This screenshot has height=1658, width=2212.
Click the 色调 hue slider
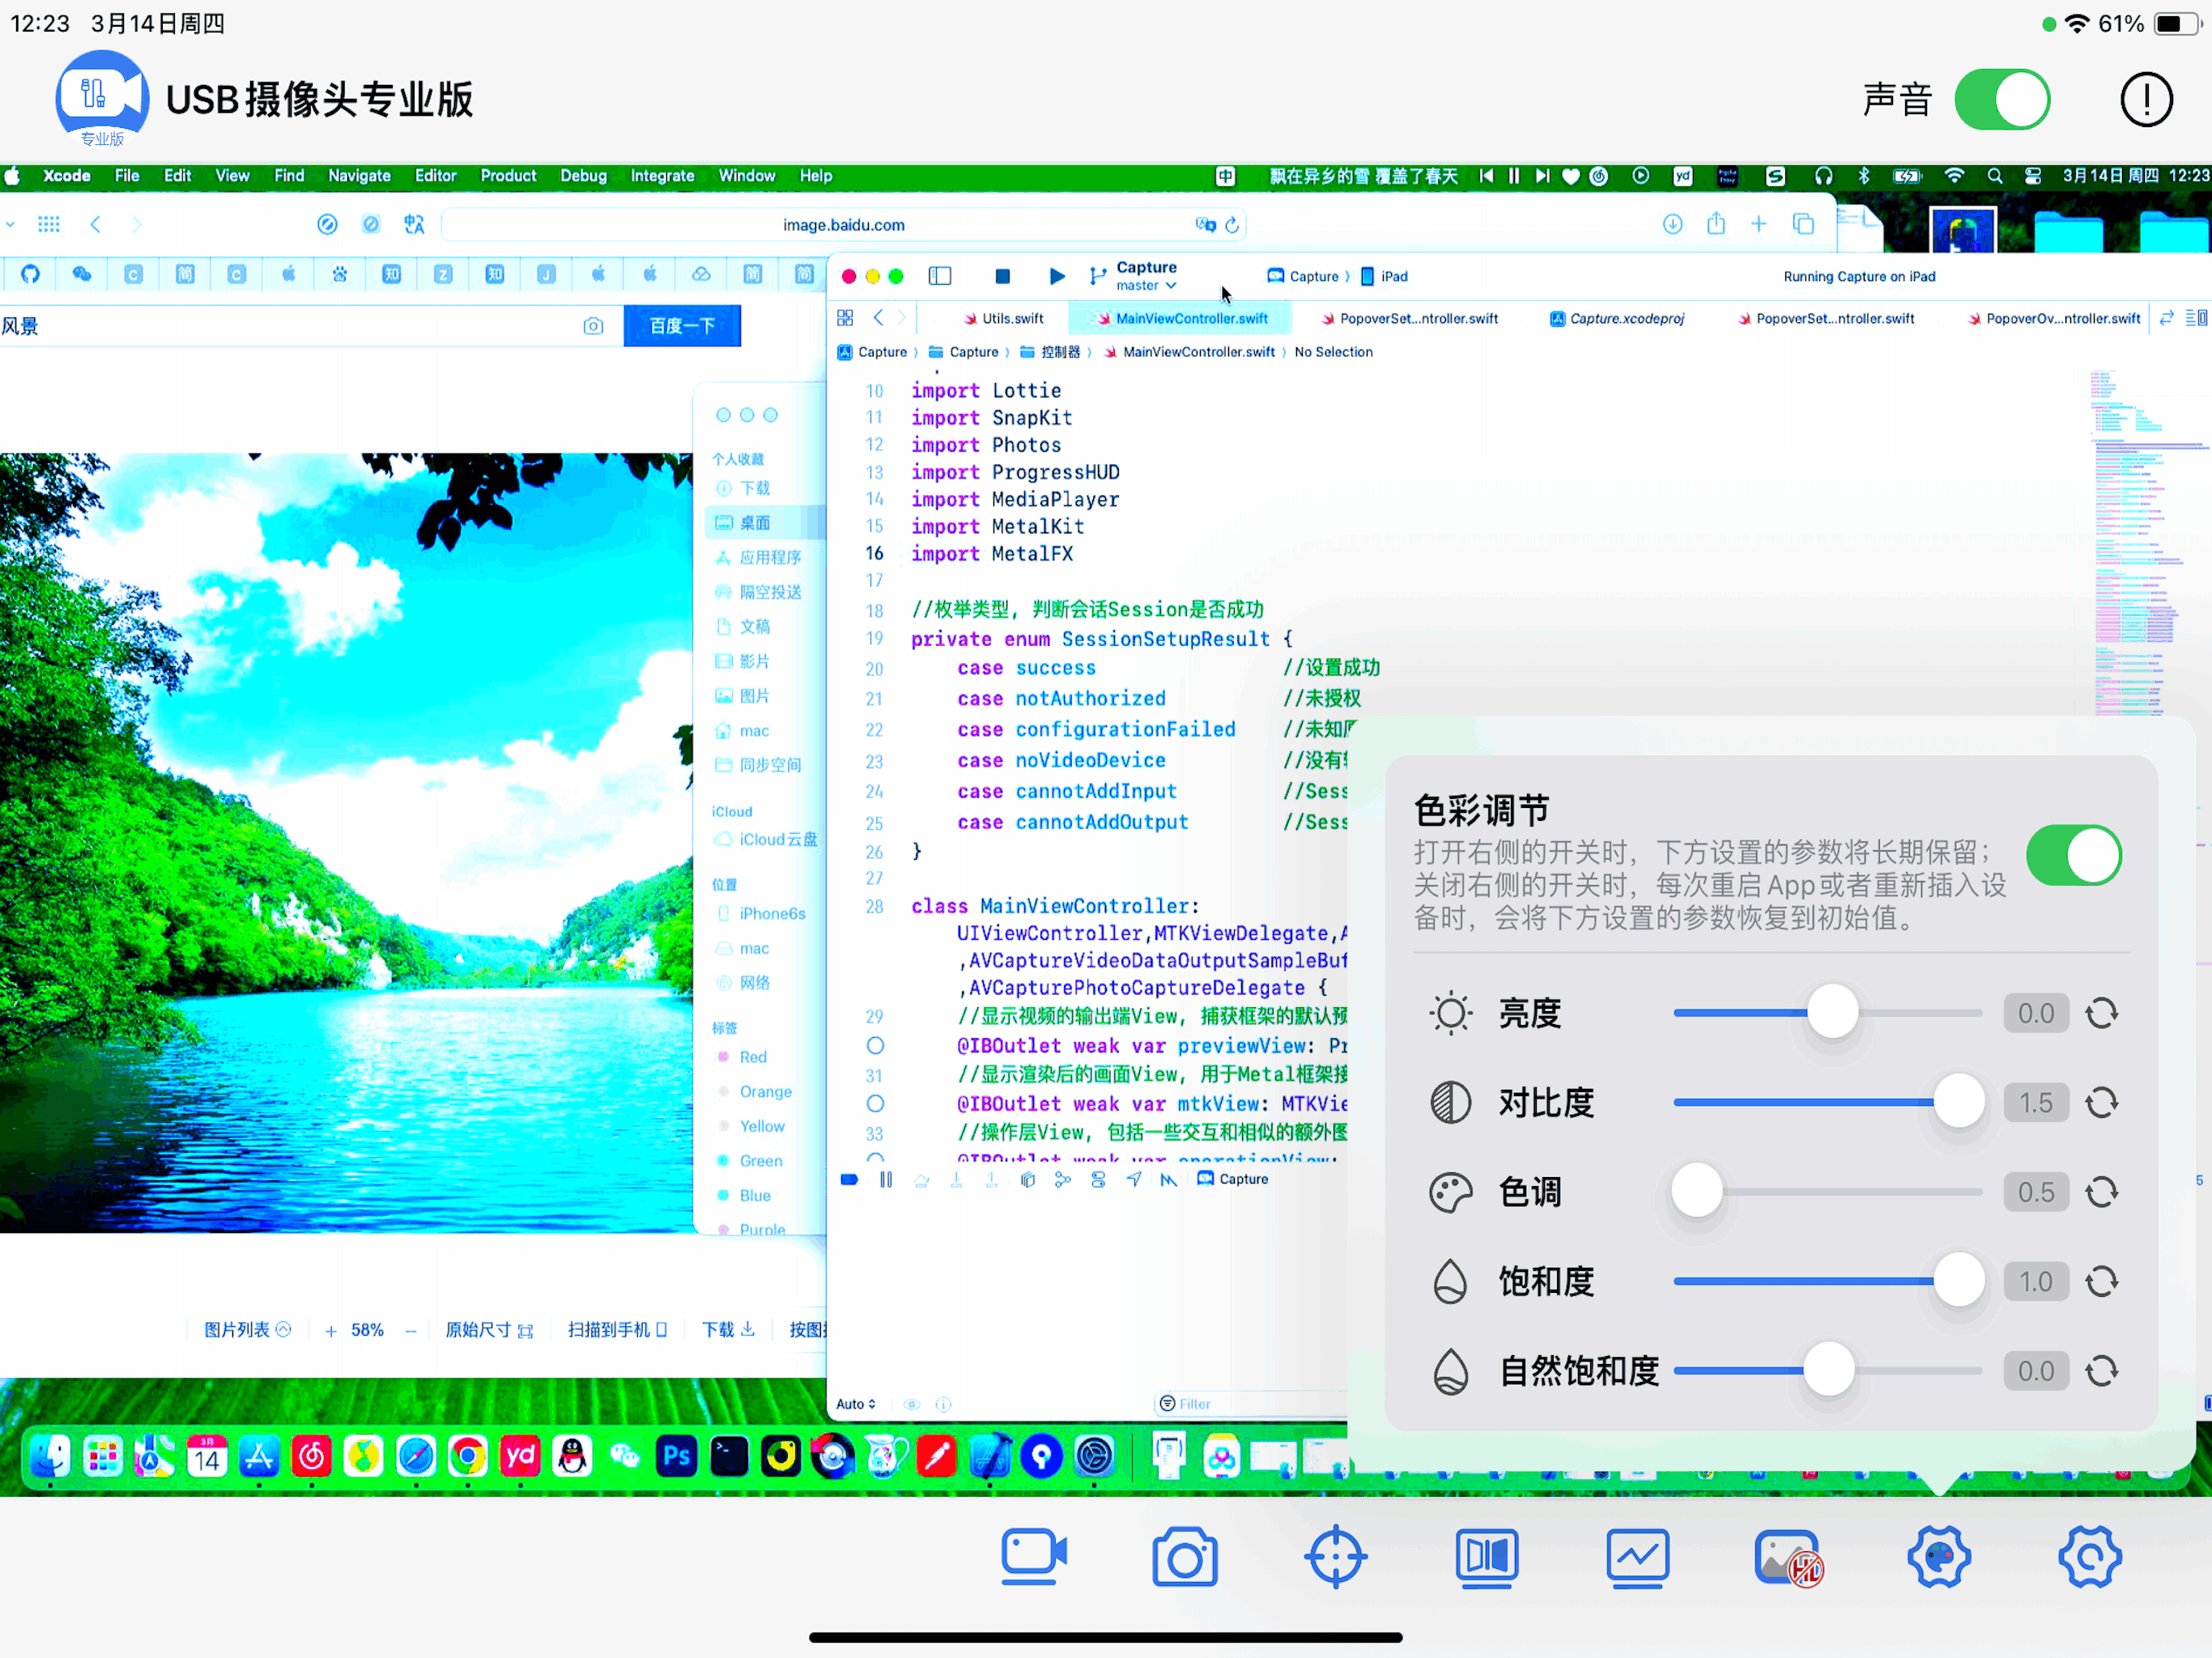[x=1827, y=1191]
